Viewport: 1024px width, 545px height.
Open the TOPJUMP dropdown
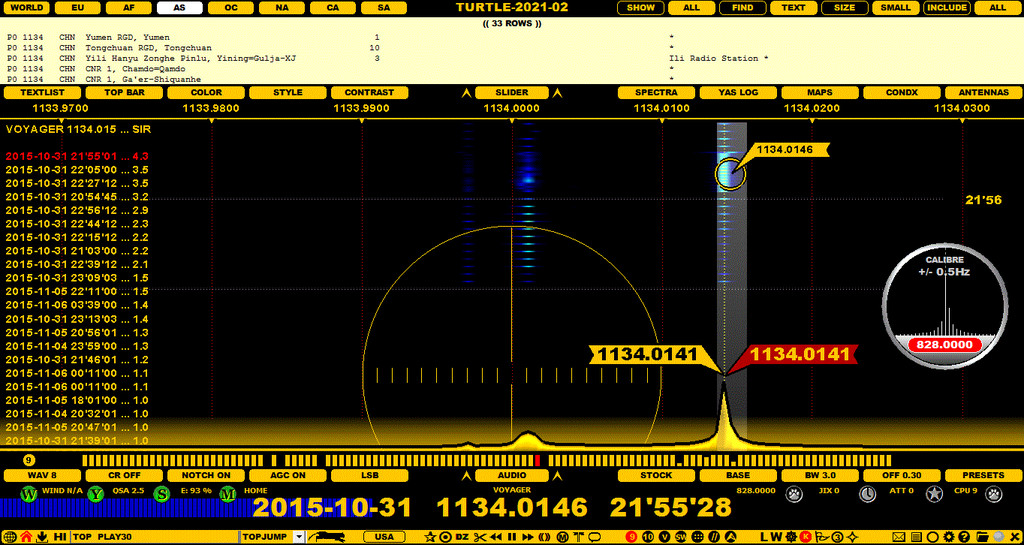(x=271, y=537)
